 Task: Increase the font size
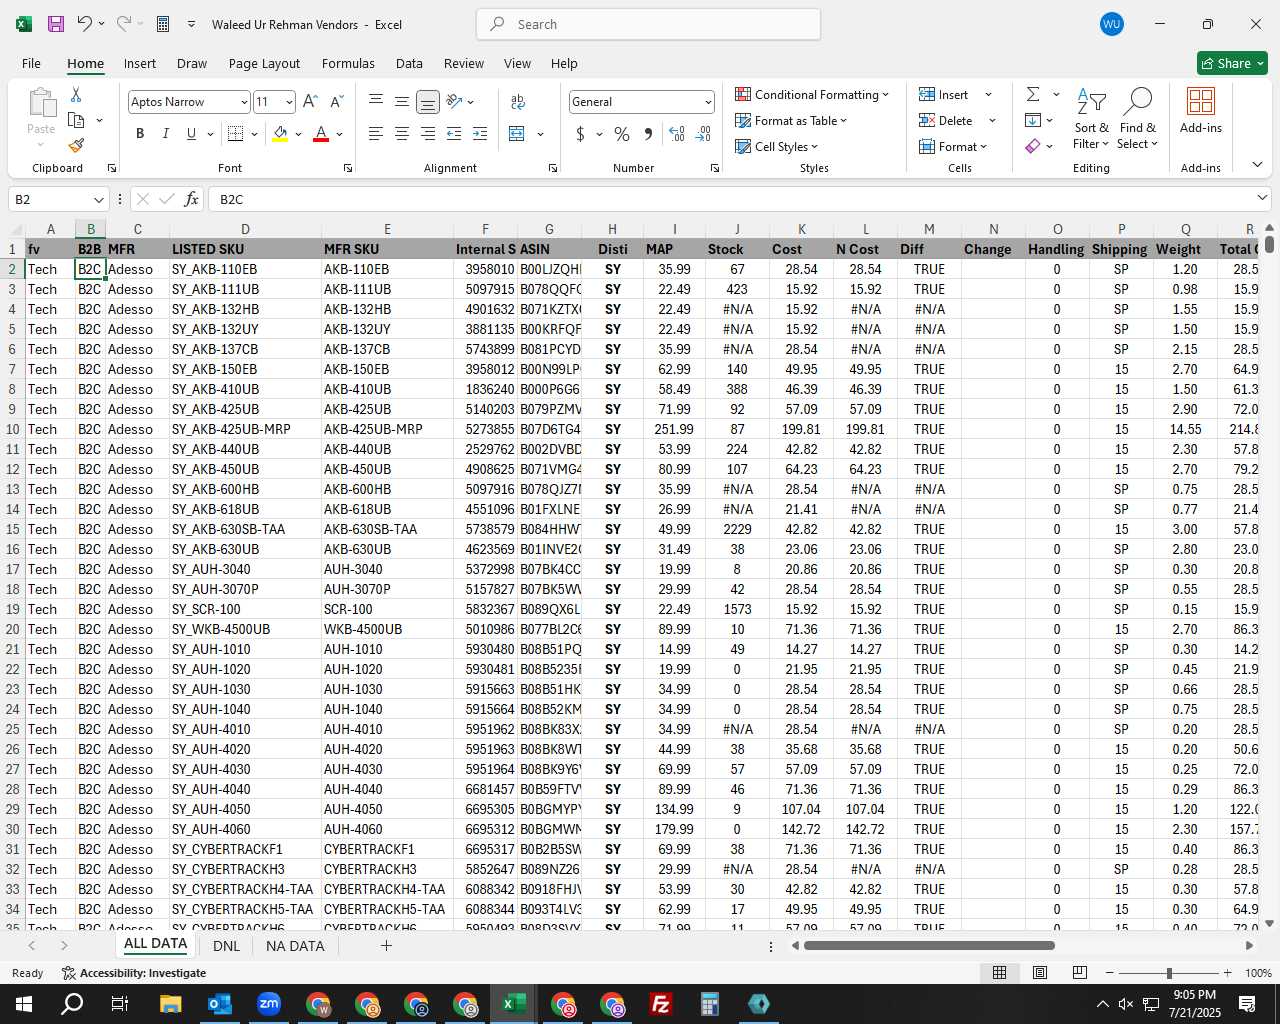(x=310, y=102)
